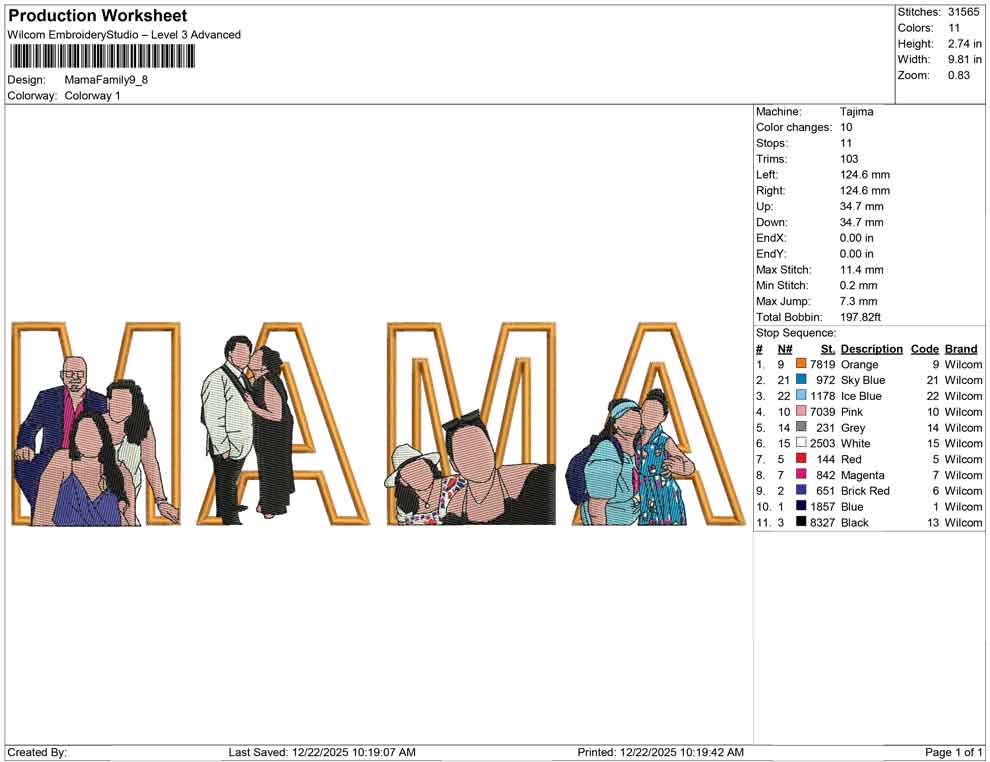Click the 'Description' column header
This screenshot has height=762, width=990.
point(872,348)
